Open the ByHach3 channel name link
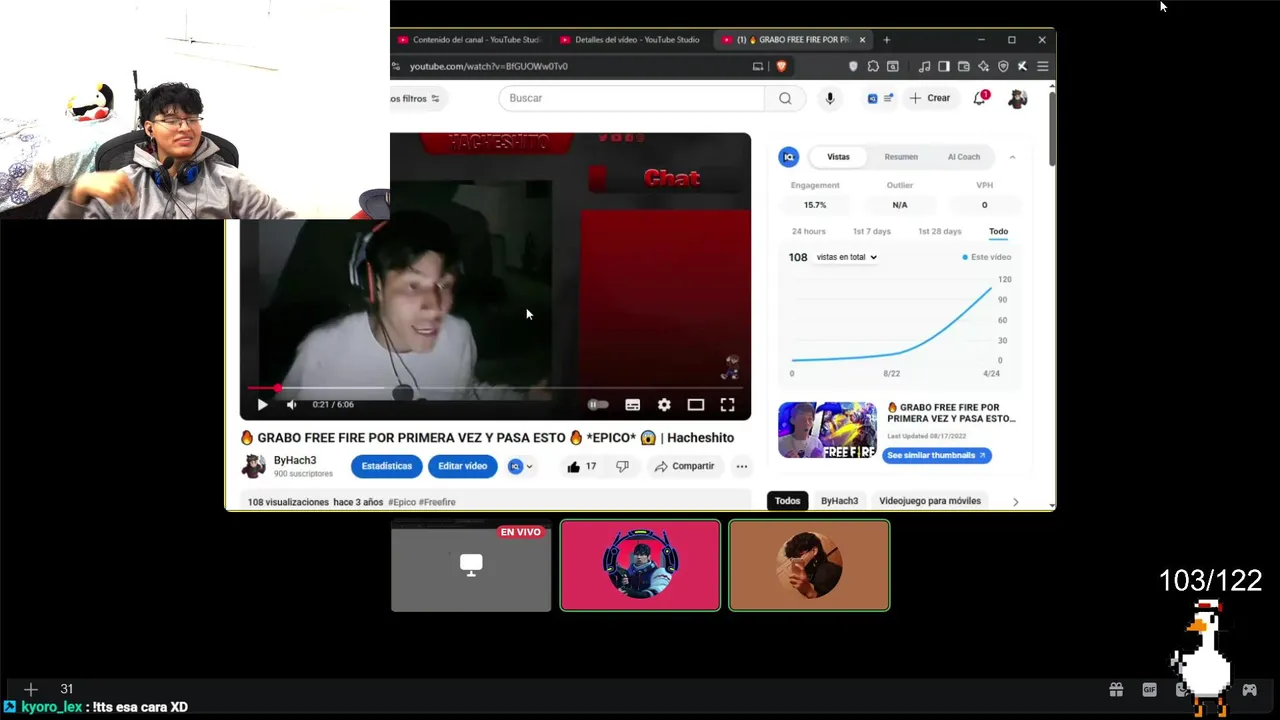1280x720 pixels. (295, 461)
